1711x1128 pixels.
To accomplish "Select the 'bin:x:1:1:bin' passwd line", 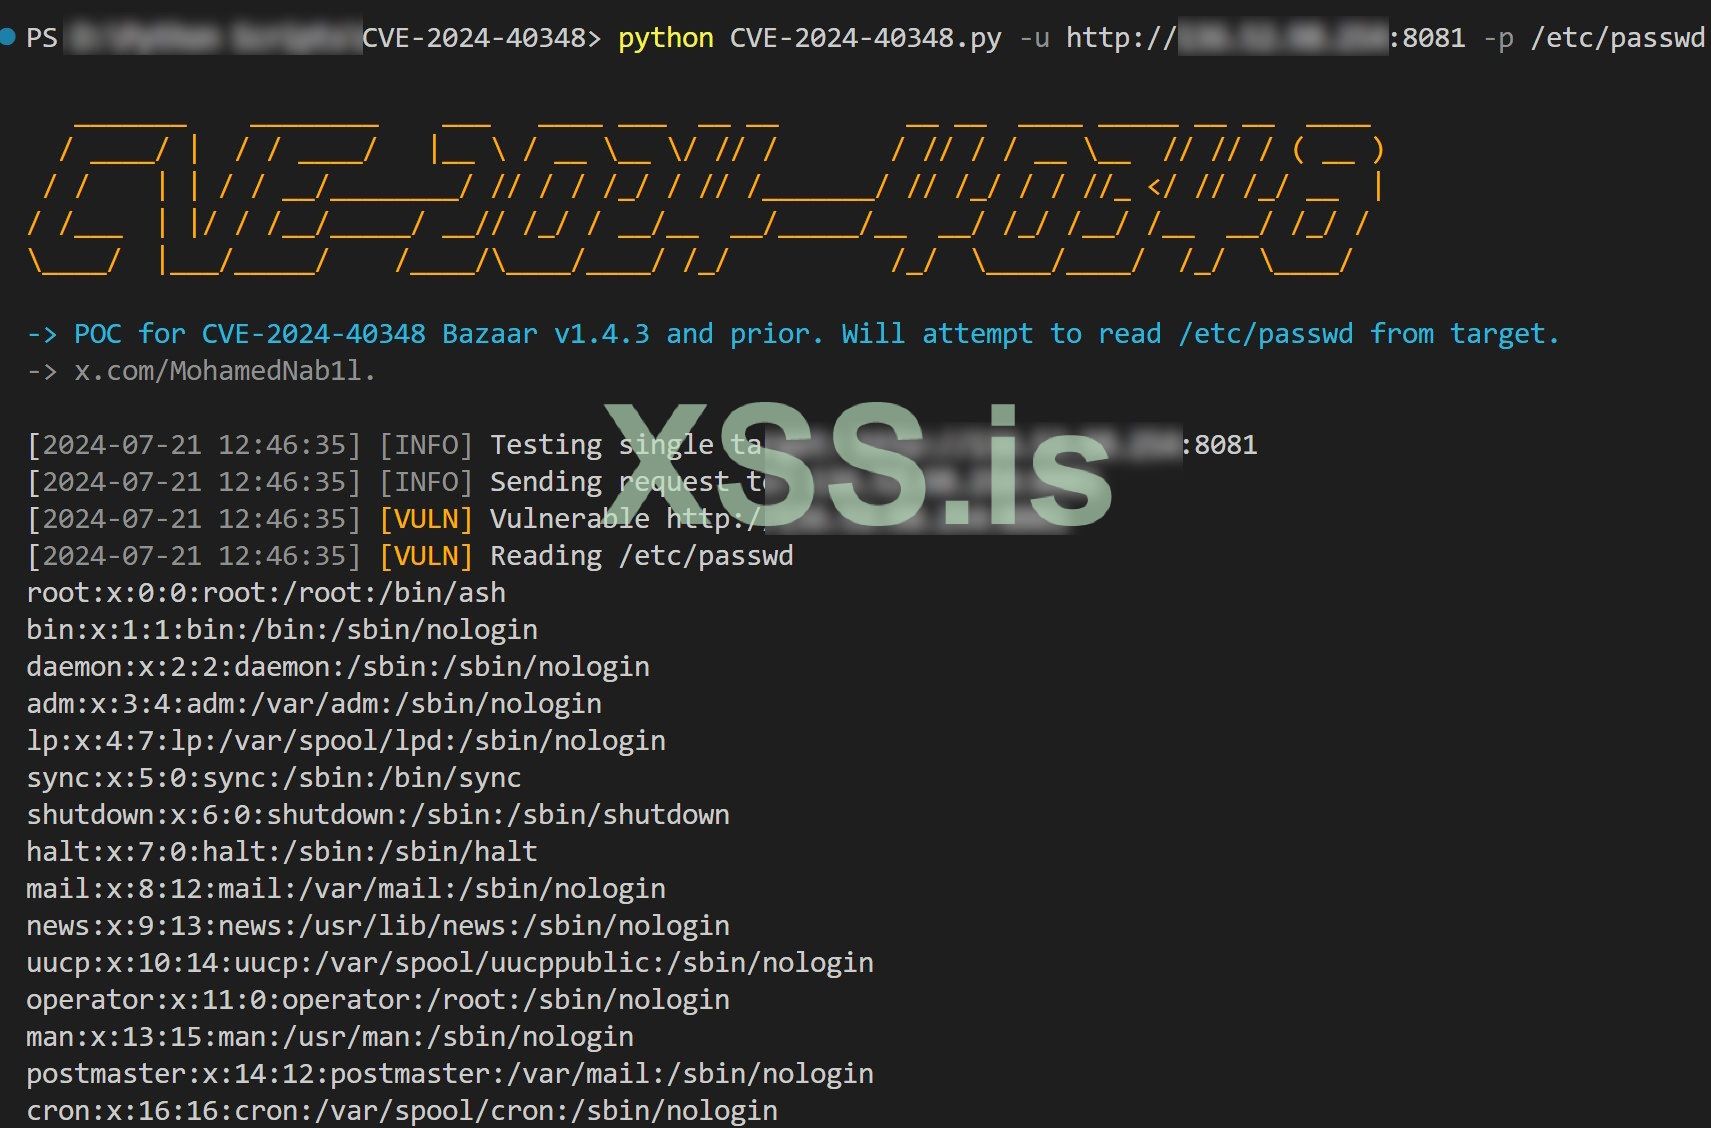I will coord(282,630).
